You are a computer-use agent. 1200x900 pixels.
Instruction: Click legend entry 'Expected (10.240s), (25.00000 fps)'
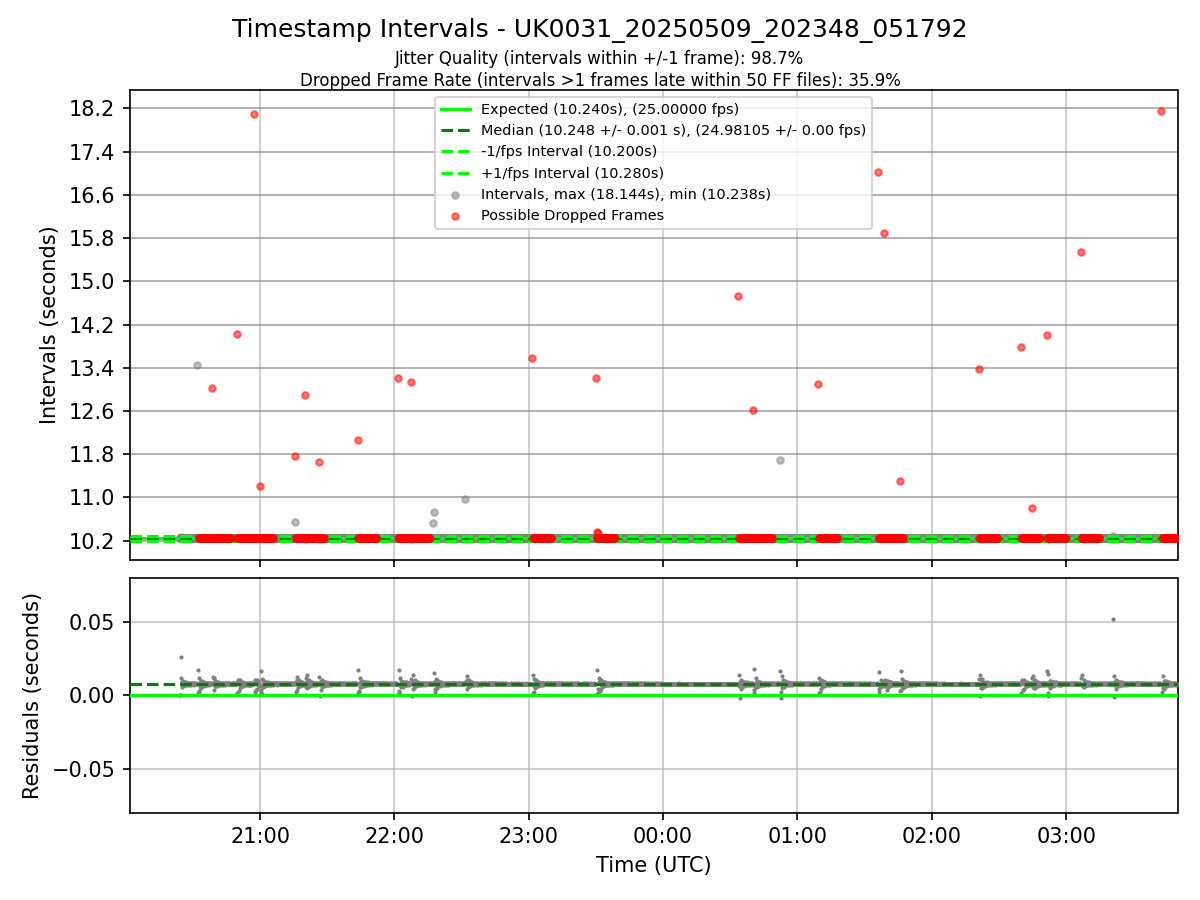(x=610, y=109)
